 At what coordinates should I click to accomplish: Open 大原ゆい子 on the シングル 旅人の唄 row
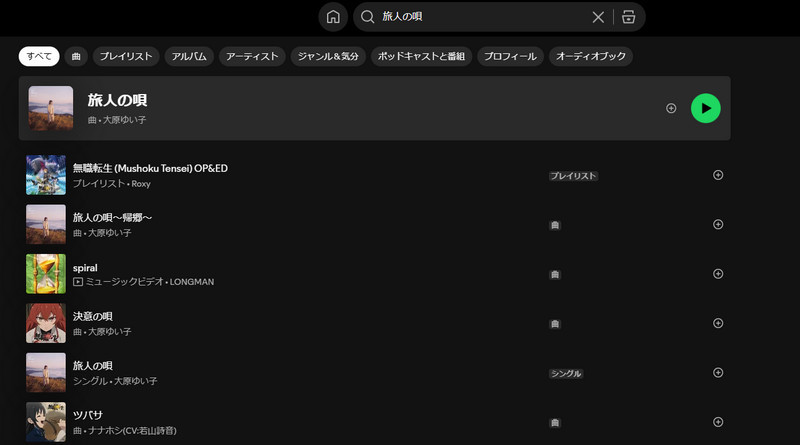click(136, 381)
